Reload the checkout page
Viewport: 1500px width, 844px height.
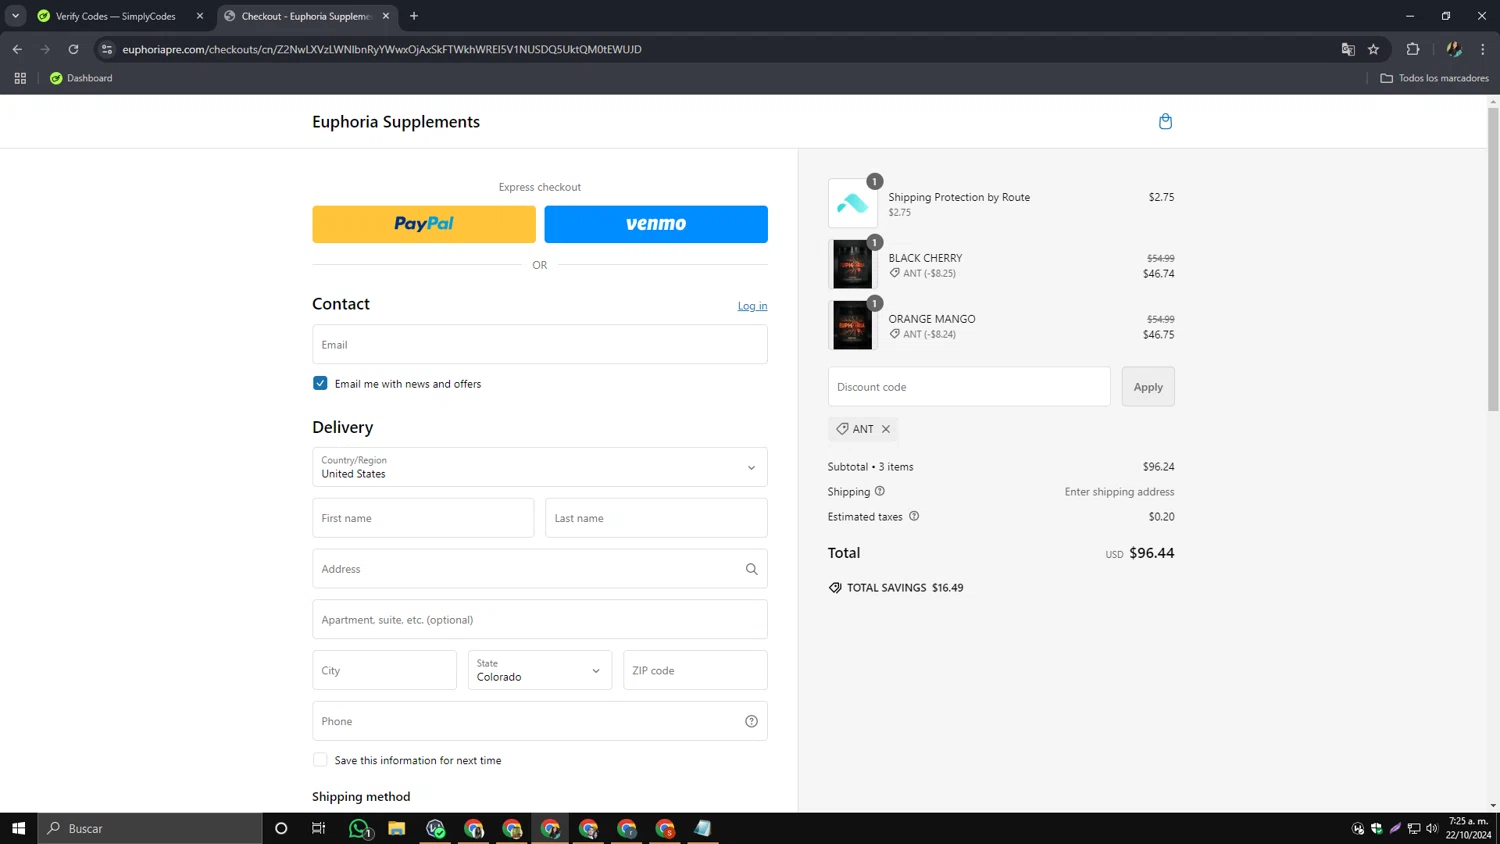point(73,49)
